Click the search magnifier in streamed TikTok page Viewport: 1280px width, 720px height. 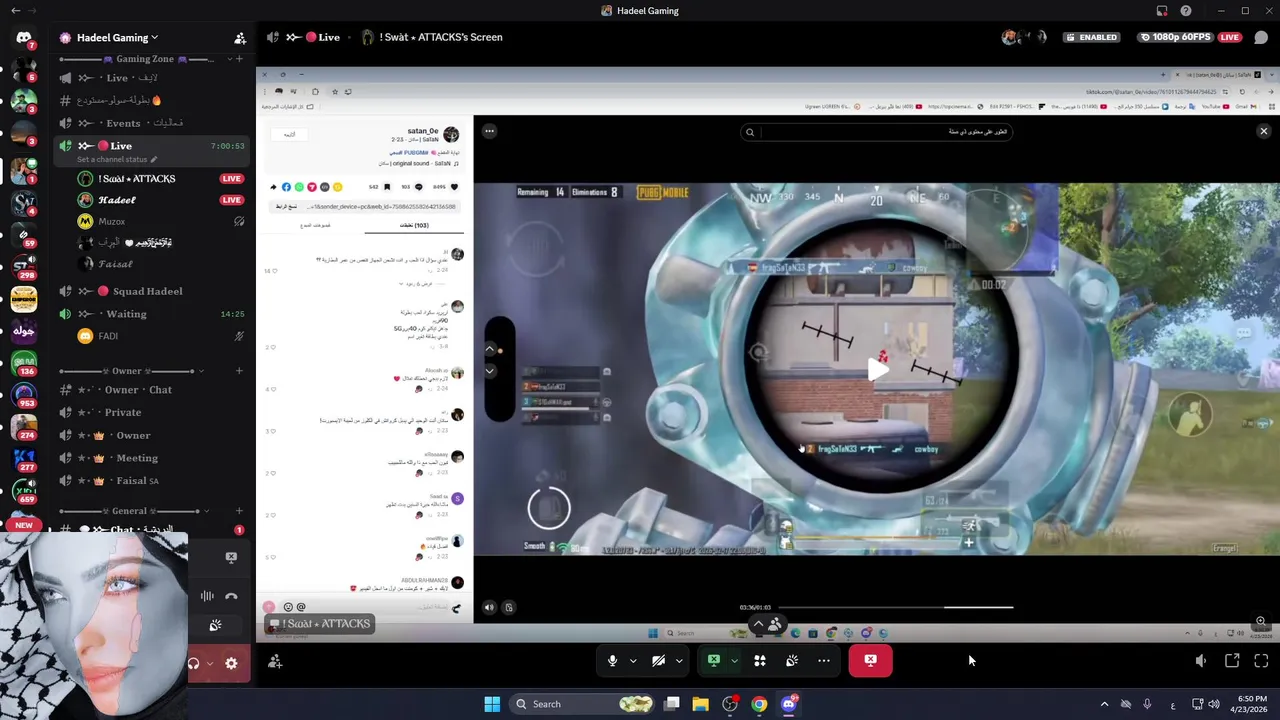(x=749, y=132)
